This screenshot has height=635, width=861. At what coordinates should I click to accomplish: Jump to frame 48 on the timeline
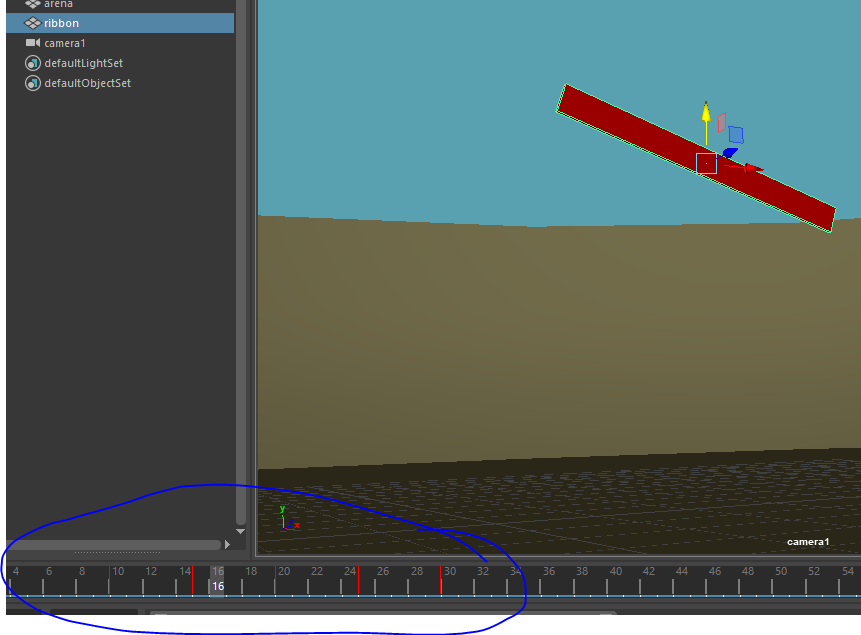(748, 571)
